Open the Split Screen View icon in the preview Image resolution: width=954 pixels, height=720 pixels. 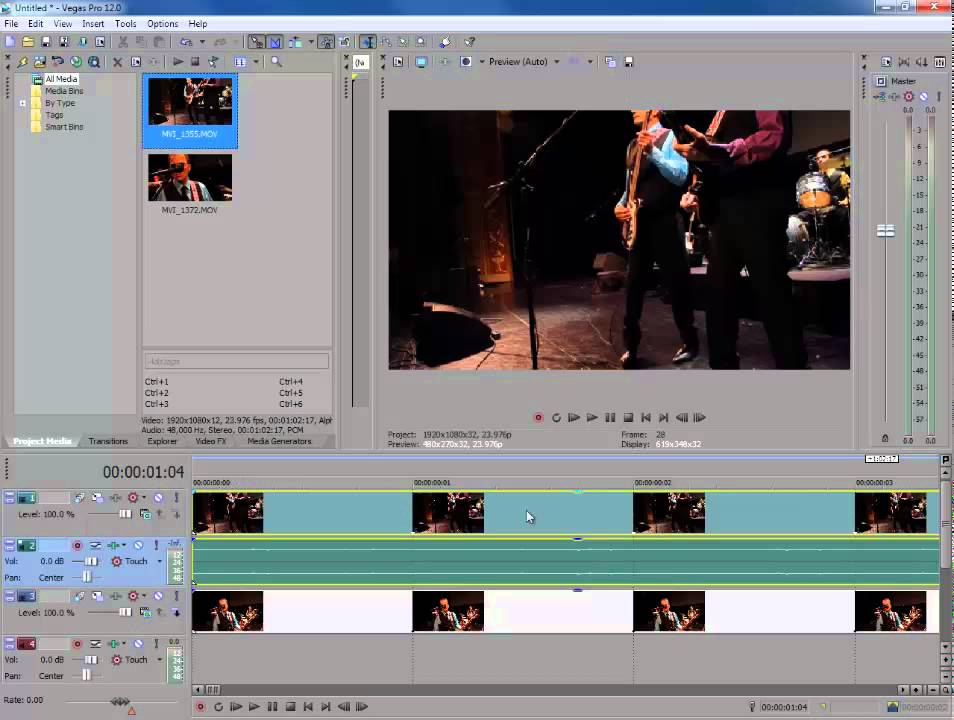(x=465, y=62)
